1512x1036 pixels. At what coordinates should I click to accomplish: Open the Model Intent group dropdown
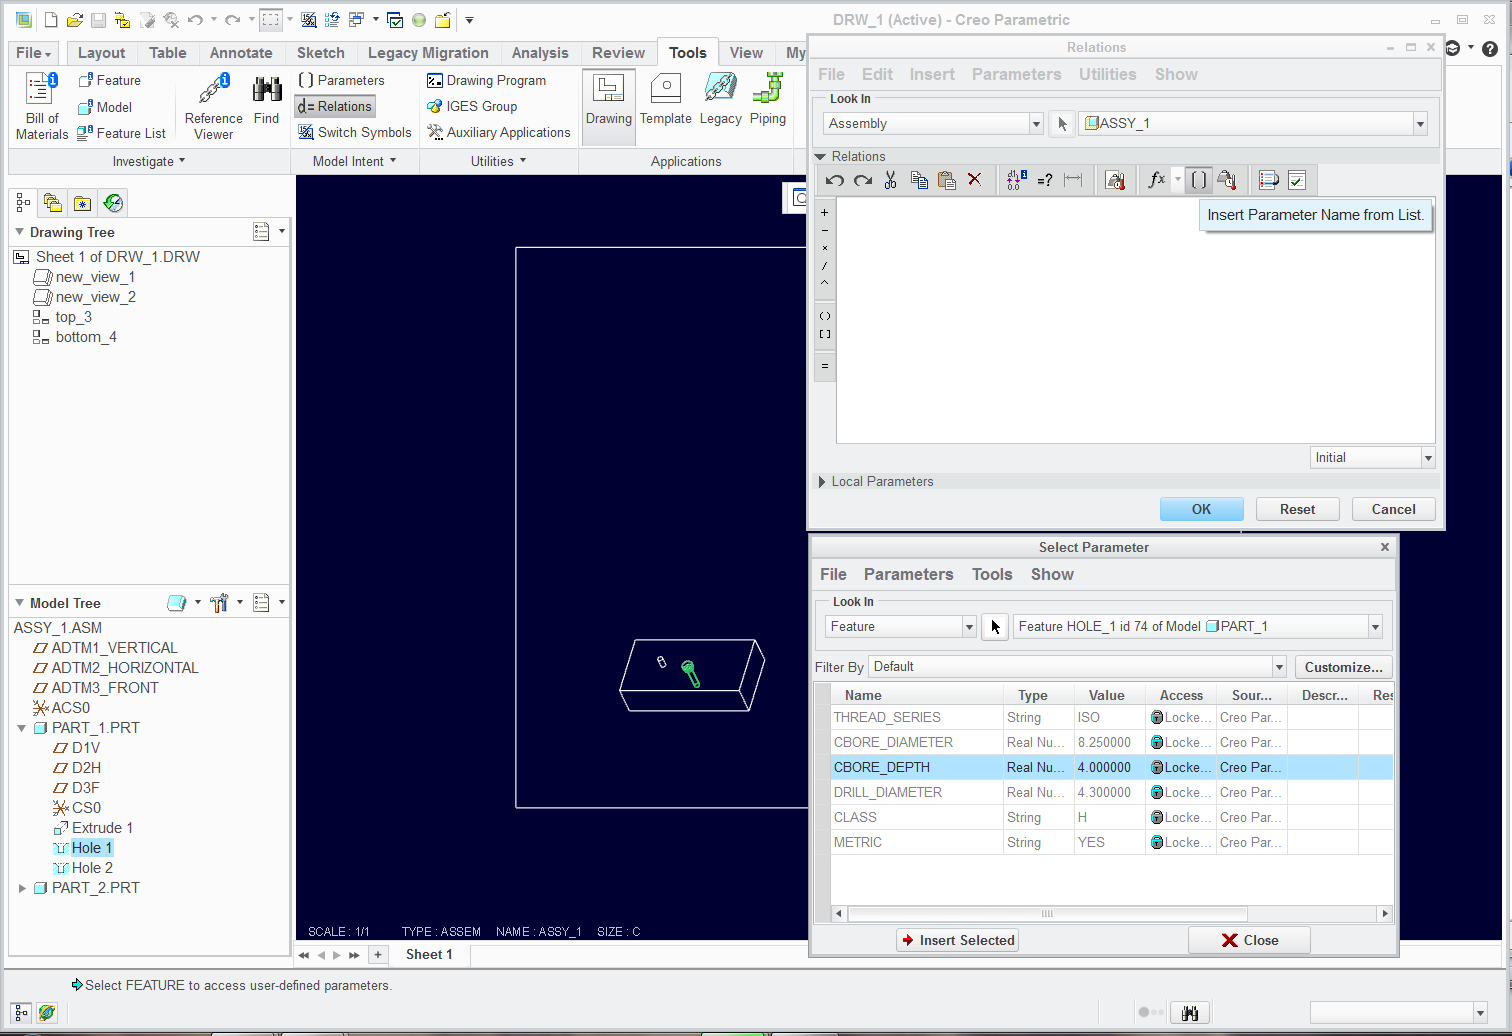click(354, 162)
